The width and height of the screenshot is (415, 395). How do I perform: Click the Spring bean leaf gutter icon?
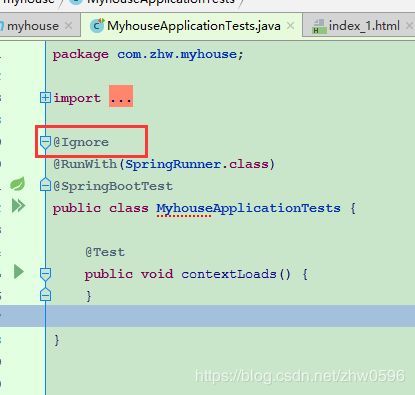[17, 184]
